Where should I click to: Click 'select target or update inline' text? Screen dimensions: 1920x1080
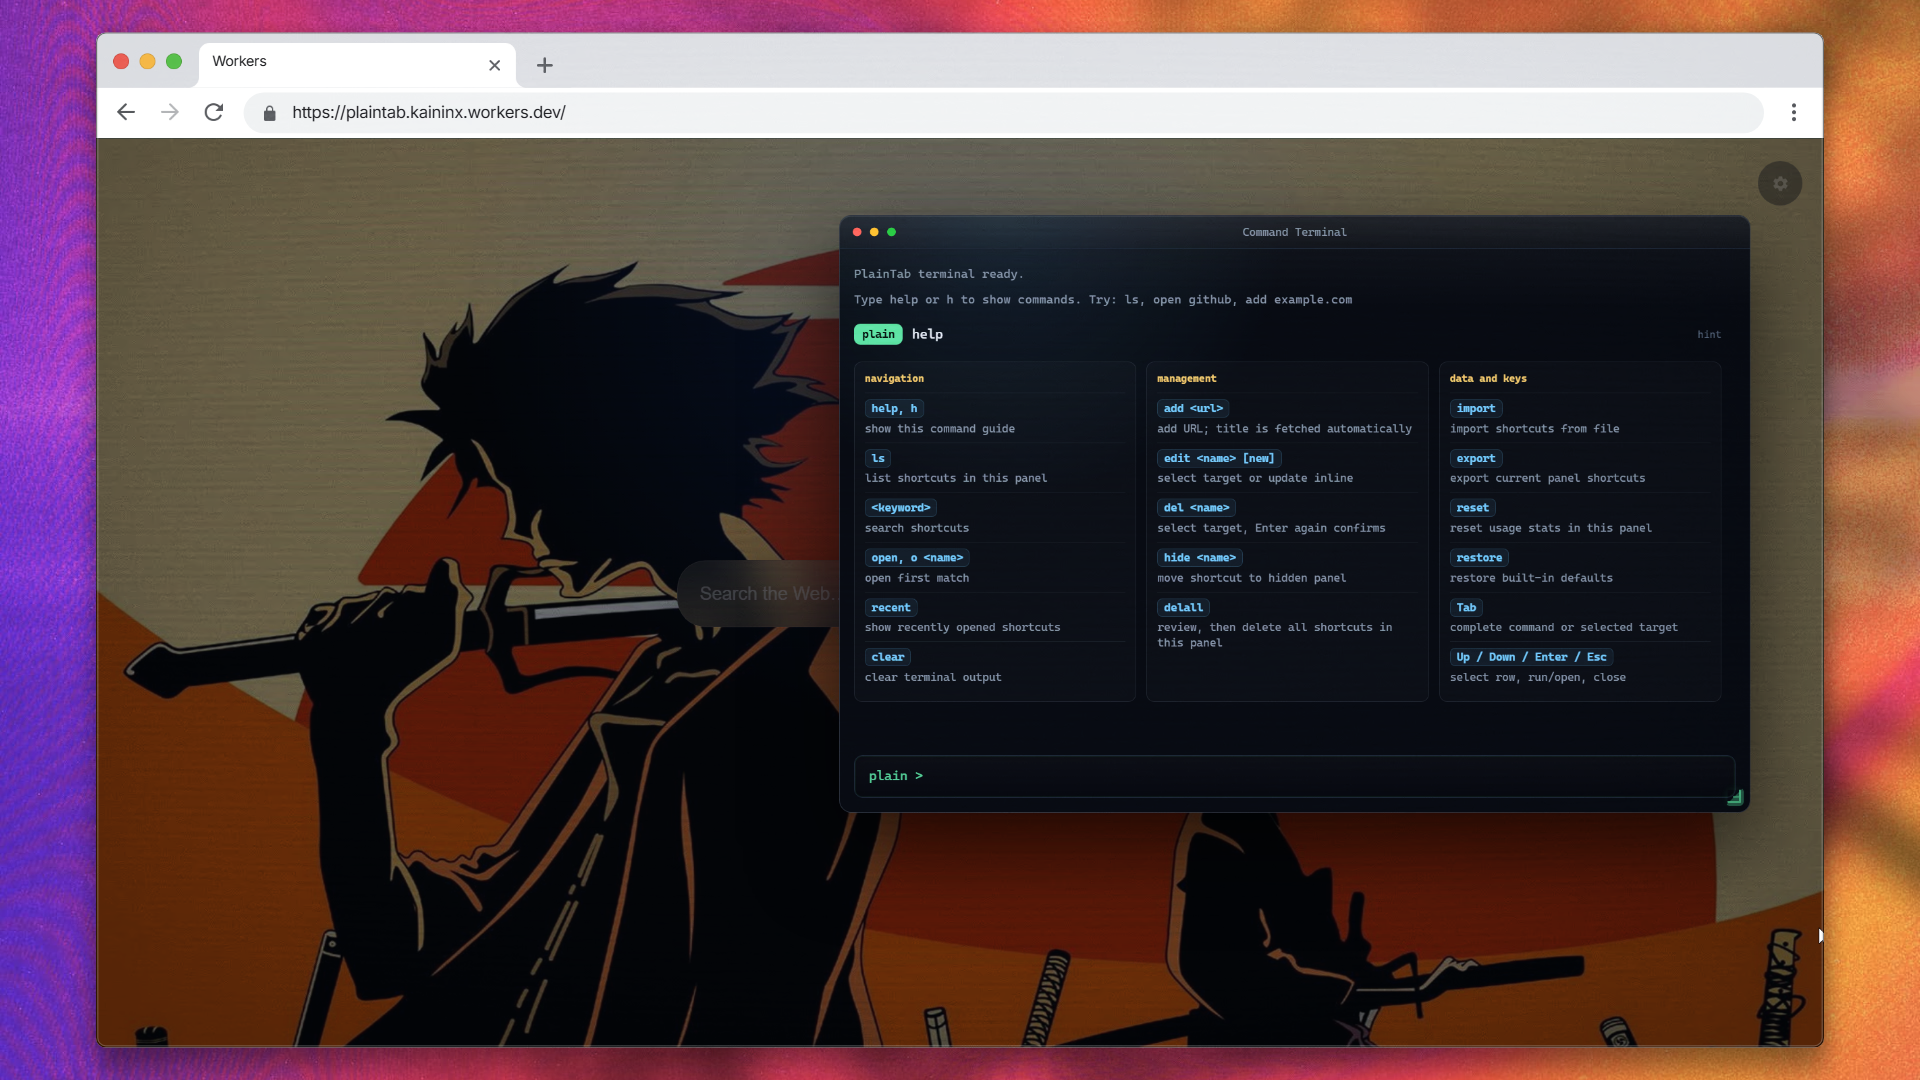tap(1255, 479)
